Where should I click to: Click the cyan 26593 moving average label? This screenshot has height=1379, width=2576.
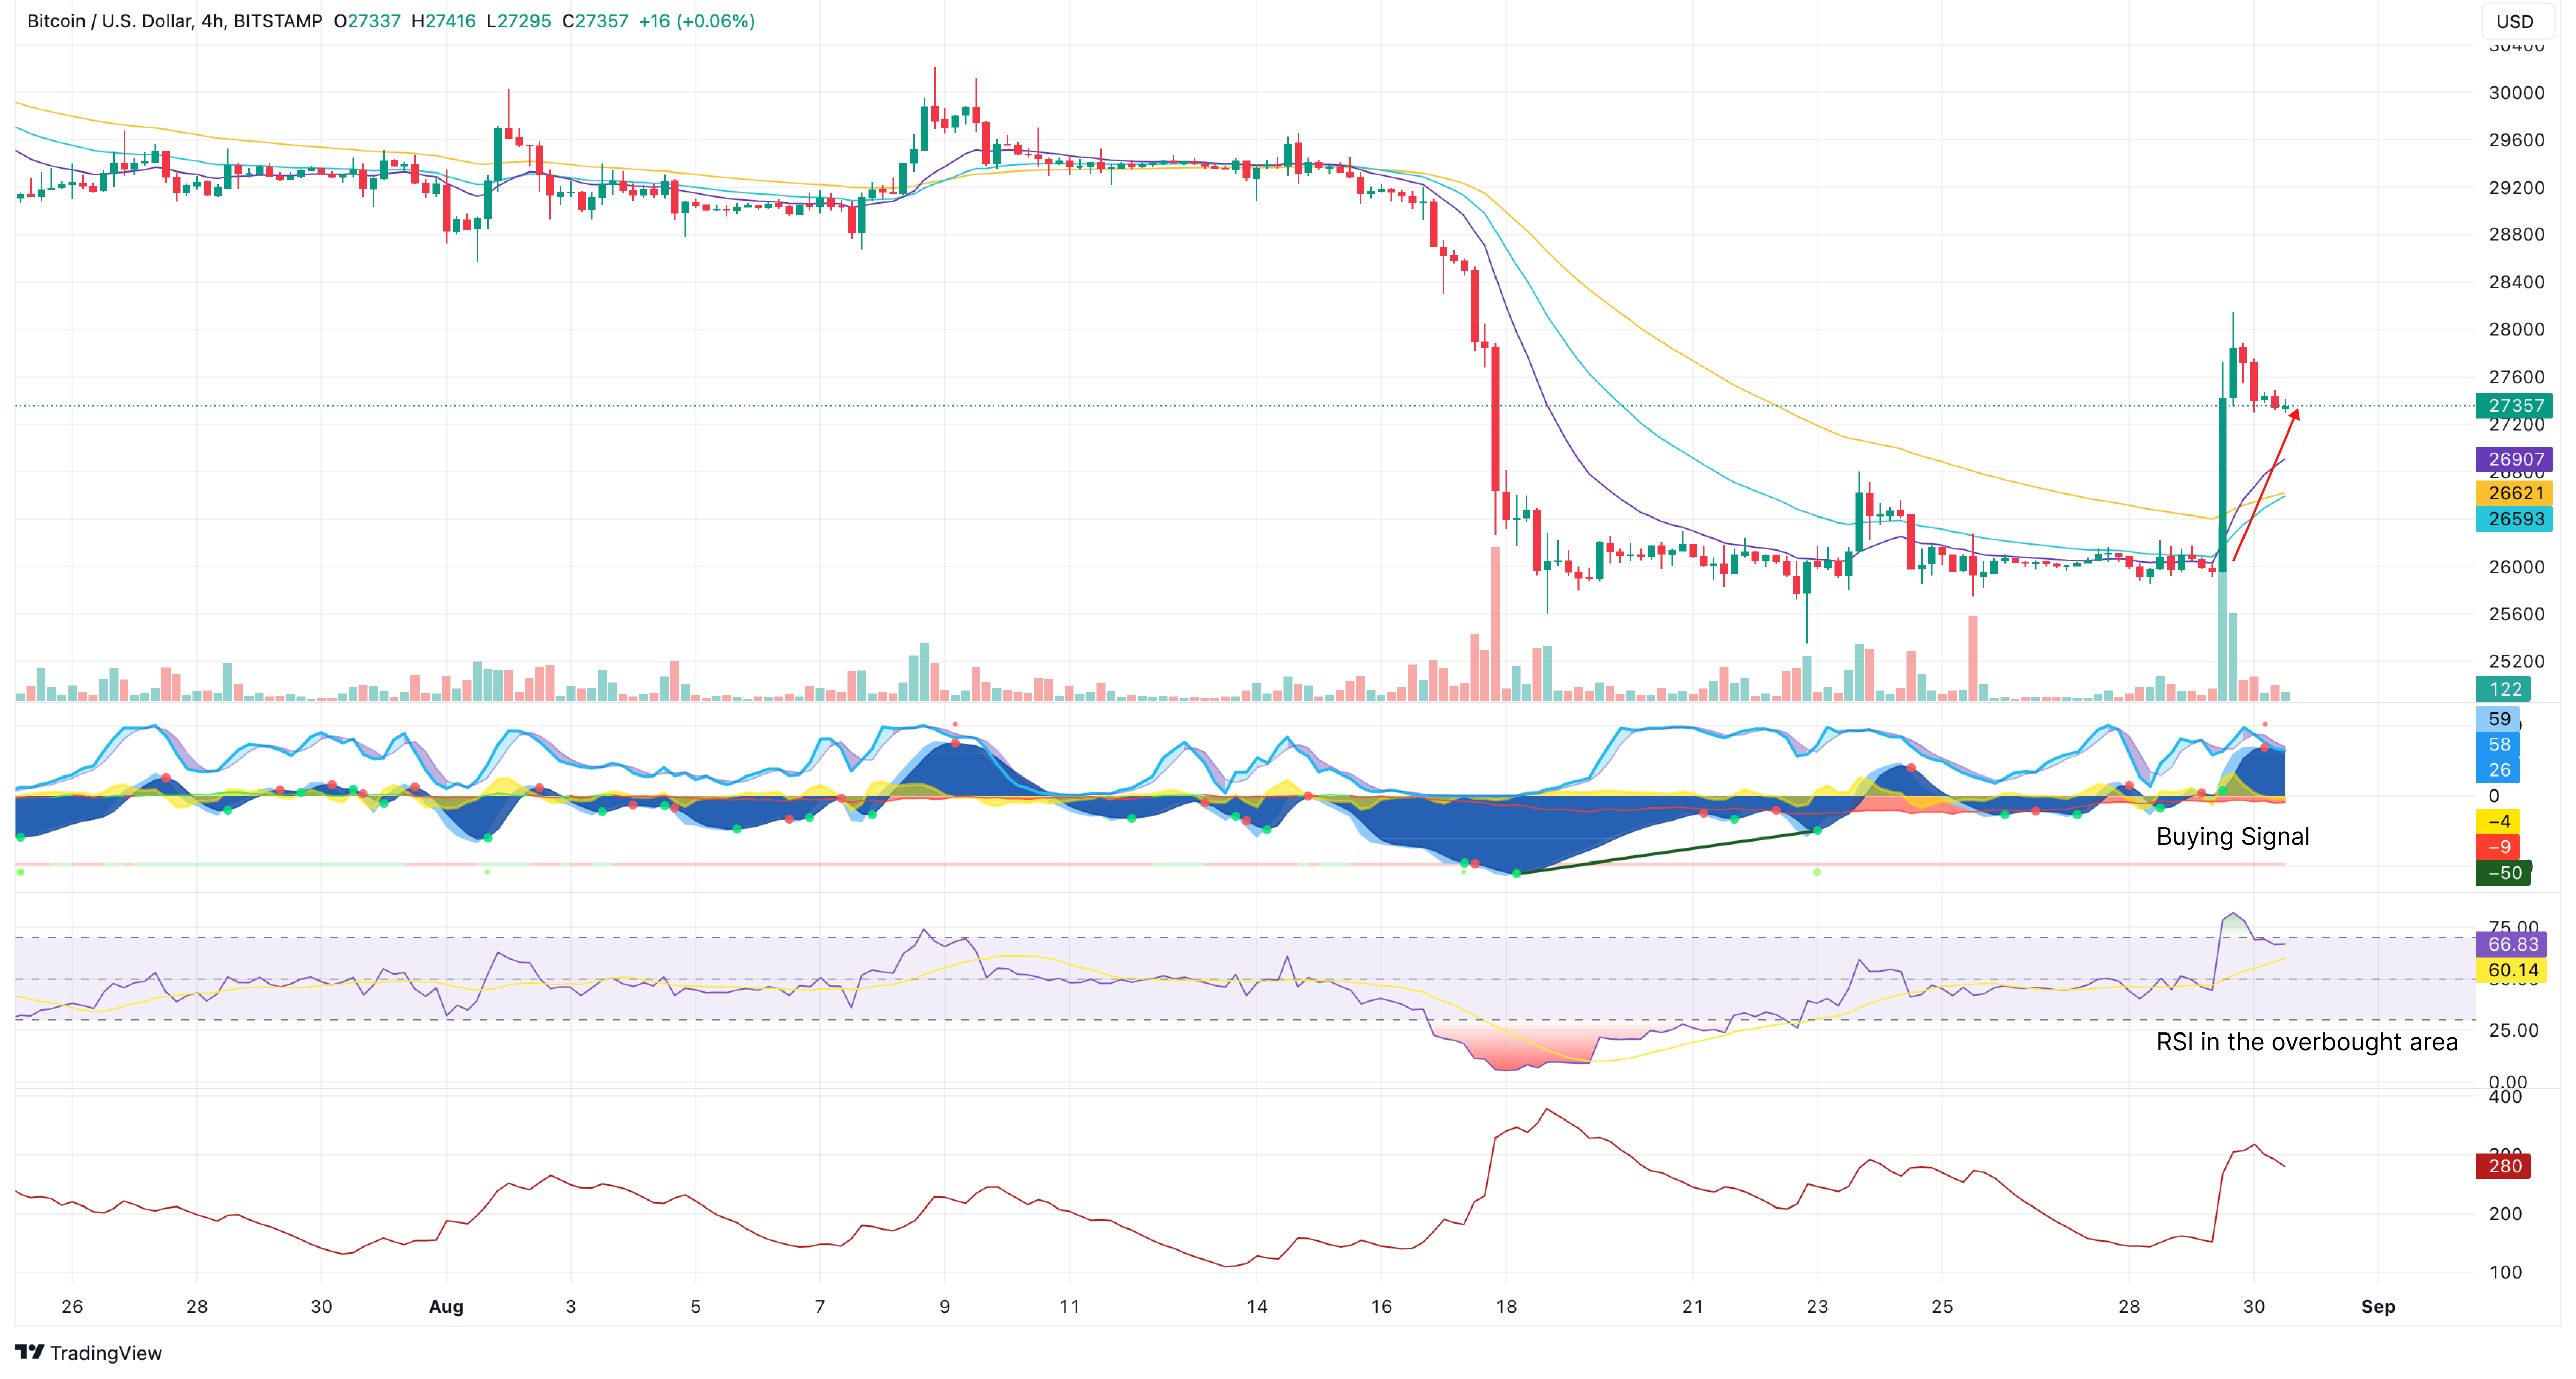coord(2515,519)
